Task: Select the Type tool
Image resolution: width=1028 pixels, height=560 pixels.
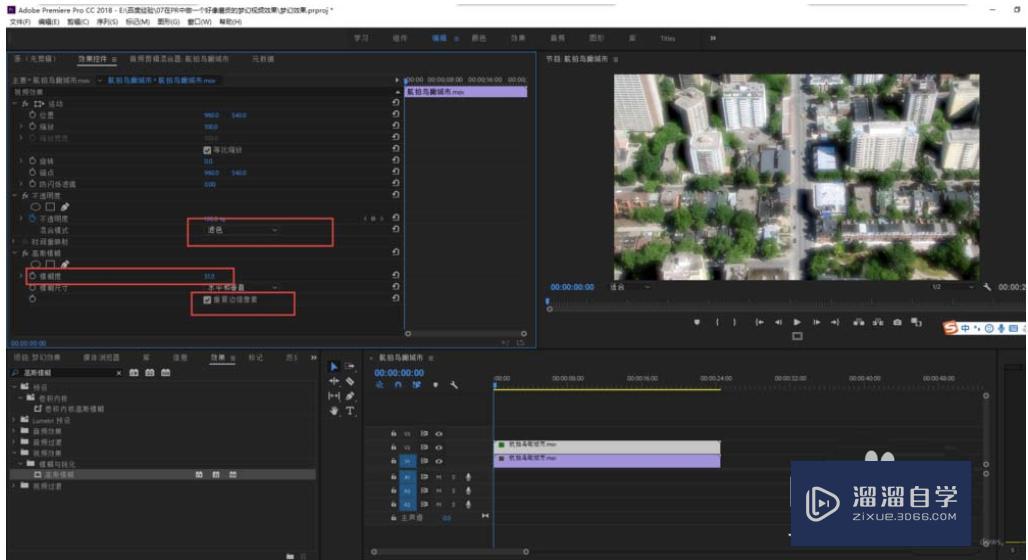Action: (x=350, y=411)
